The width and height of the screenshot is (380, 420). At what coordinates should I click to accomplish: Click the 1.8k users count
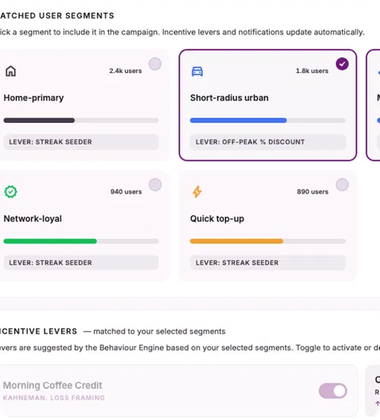point(312,71)
